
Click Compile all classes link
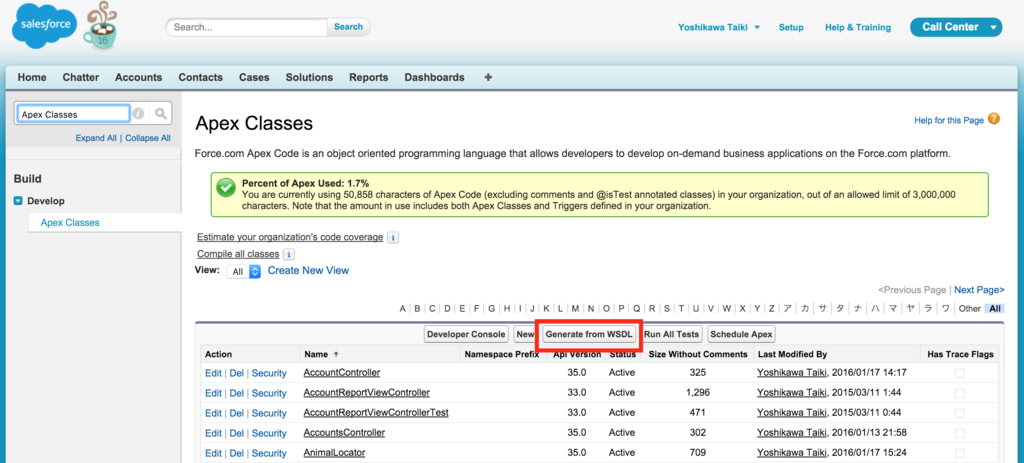[x=238, y=253]
